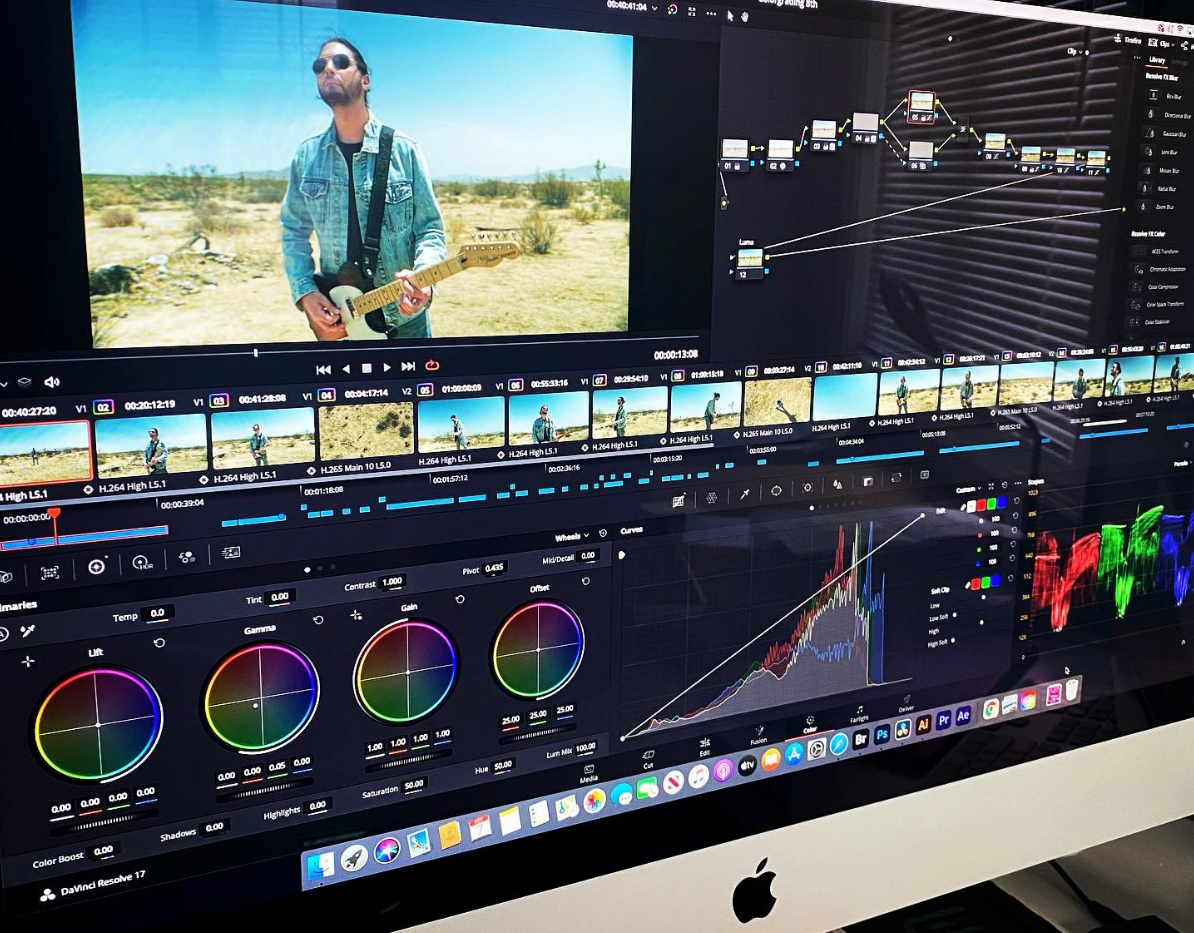Switch to the Fairlight page

[x=859, y=713]
